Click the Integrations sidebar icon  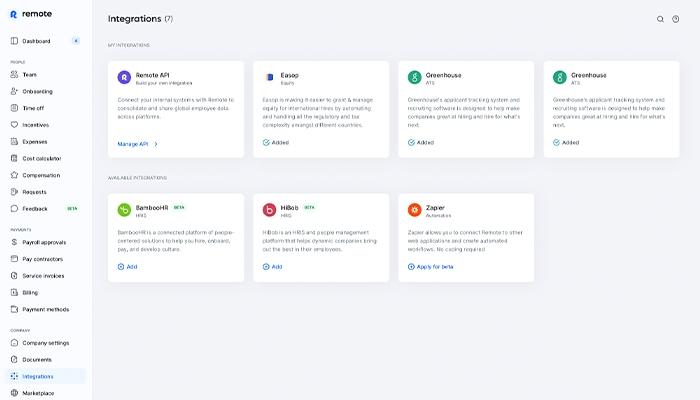point(14,376)
